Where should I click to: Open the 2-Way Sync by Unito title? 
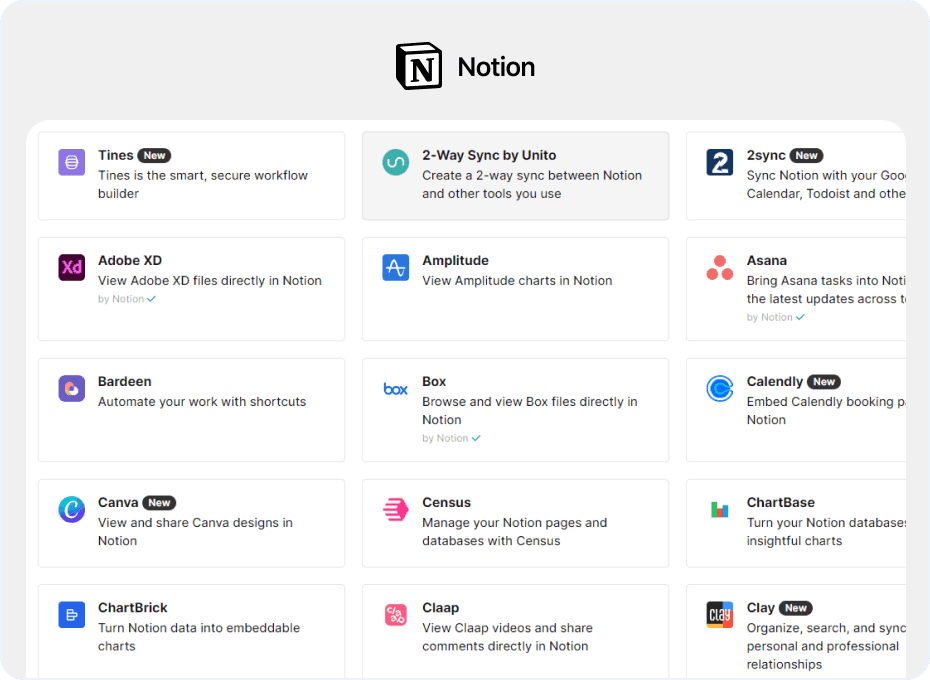coord(489,155)
